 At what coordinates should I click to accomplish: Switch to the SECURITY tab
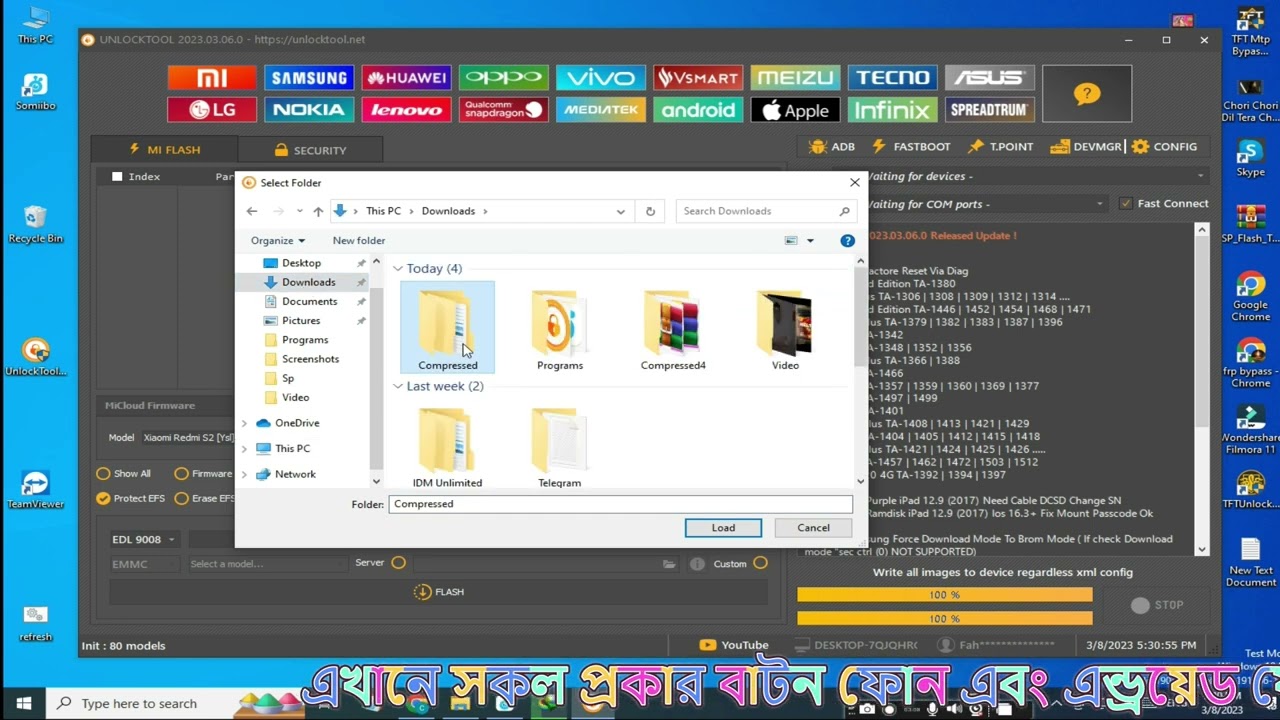(x=310, y=150)
